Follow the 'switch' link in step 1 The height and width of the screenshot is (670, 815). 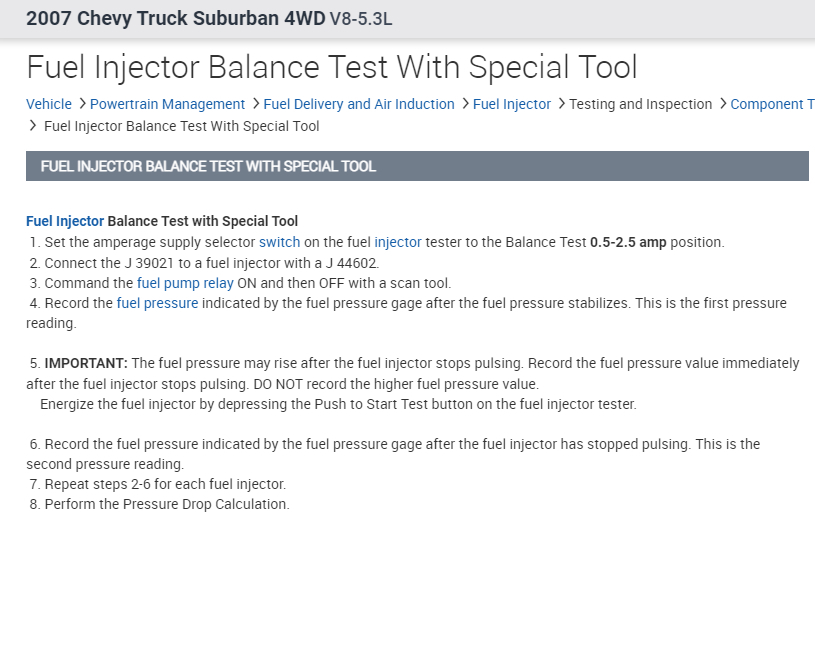(x=279, y=242)
